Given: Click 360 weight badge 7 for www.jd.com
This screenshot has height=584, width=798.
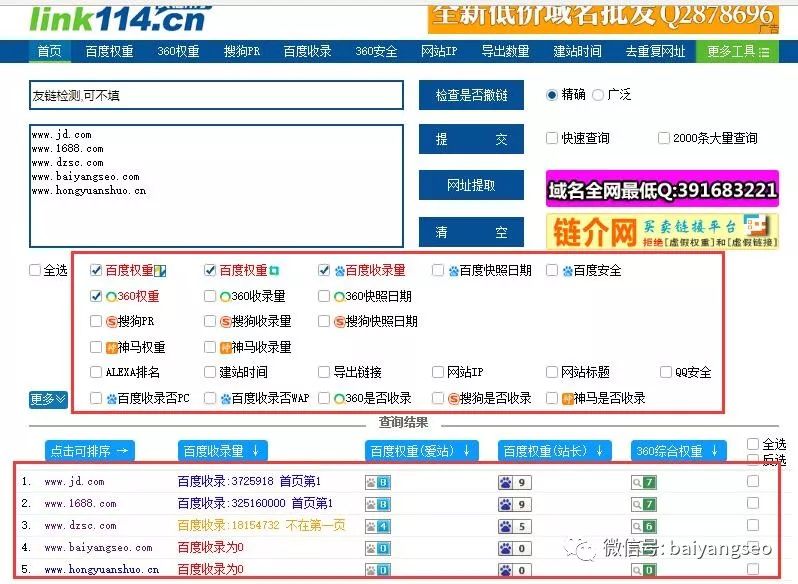Looking at the screenshot, I should pyautogui.click(x=644, y=482).
